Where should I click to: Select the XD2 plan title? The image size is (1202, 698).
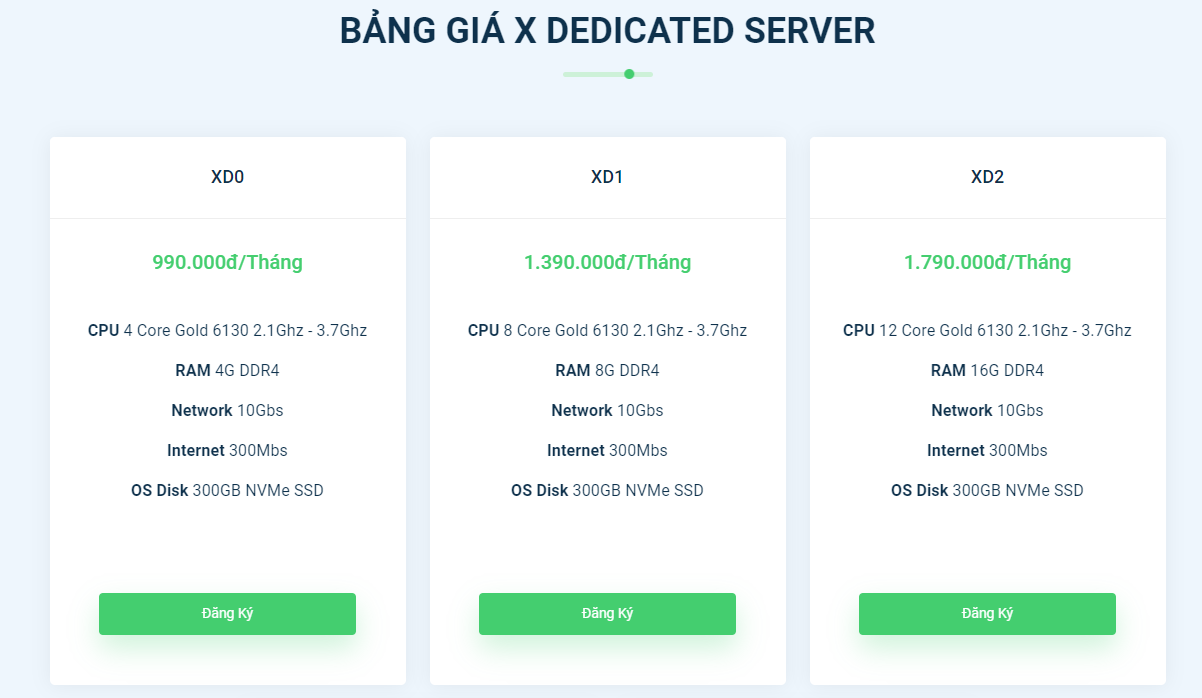[x=987, y=177]
